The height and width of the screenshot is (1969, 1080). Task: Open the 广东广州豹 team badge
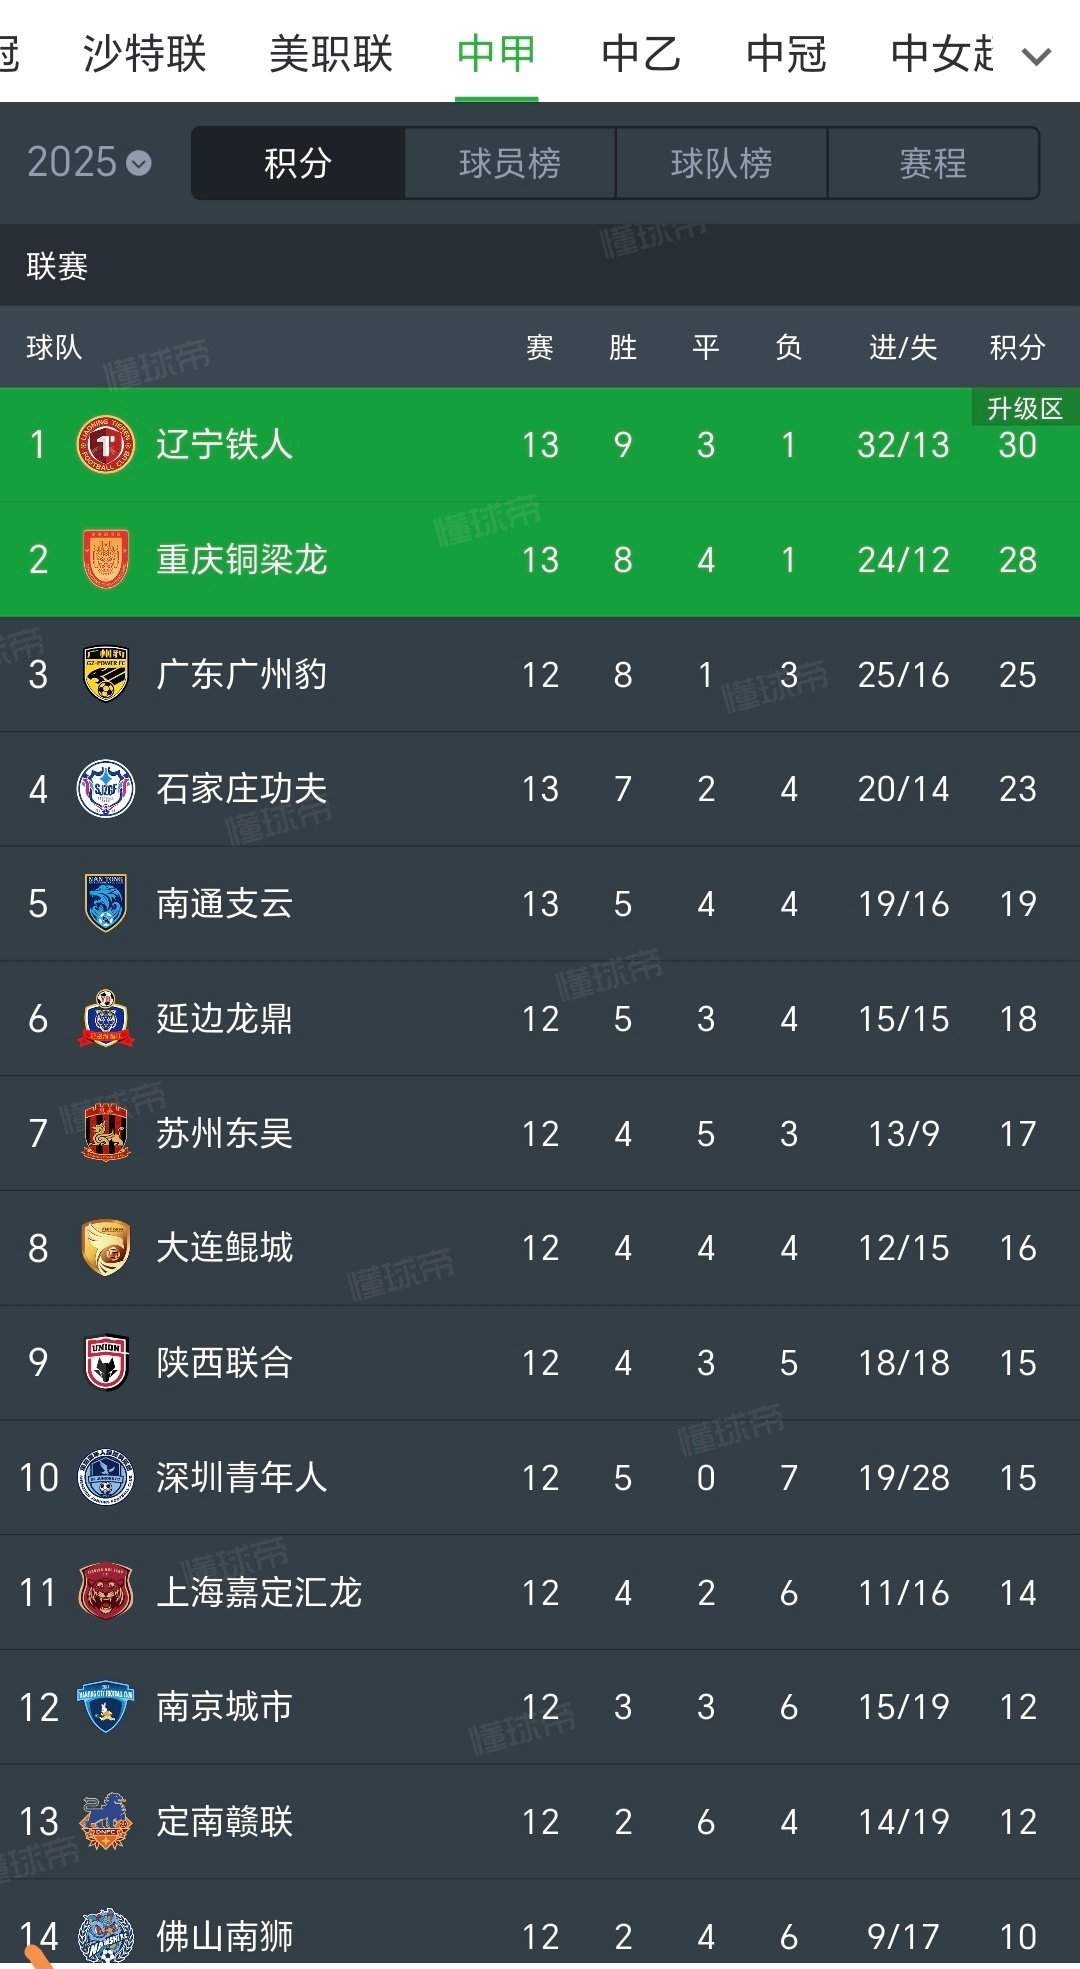point(106,674)
